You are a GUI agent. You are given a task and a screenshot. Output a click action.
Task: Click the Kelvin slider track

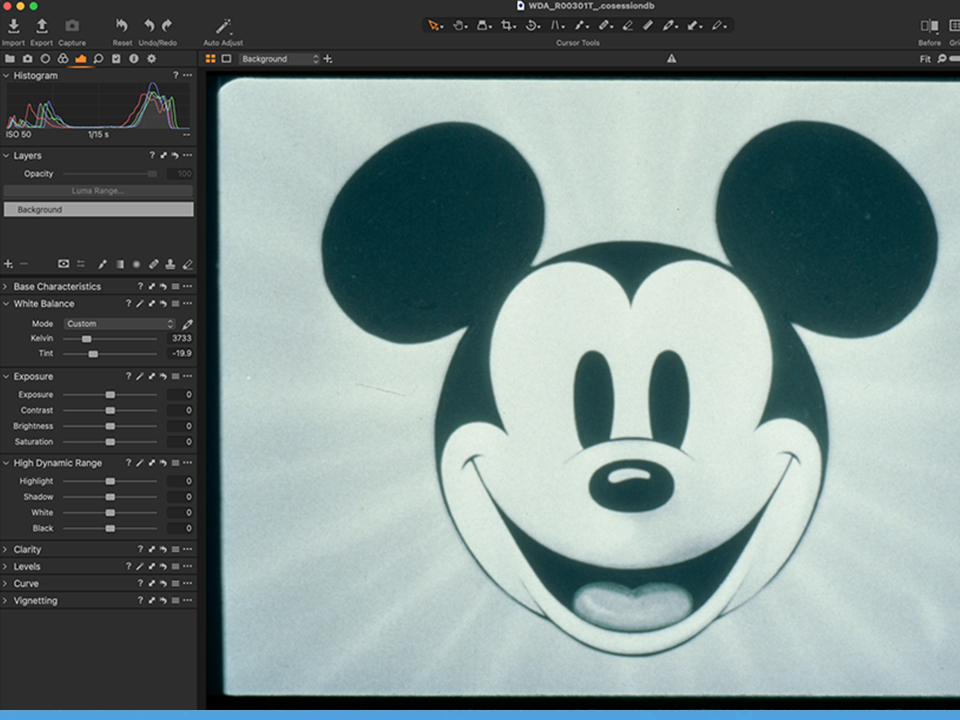click(110, 339)
